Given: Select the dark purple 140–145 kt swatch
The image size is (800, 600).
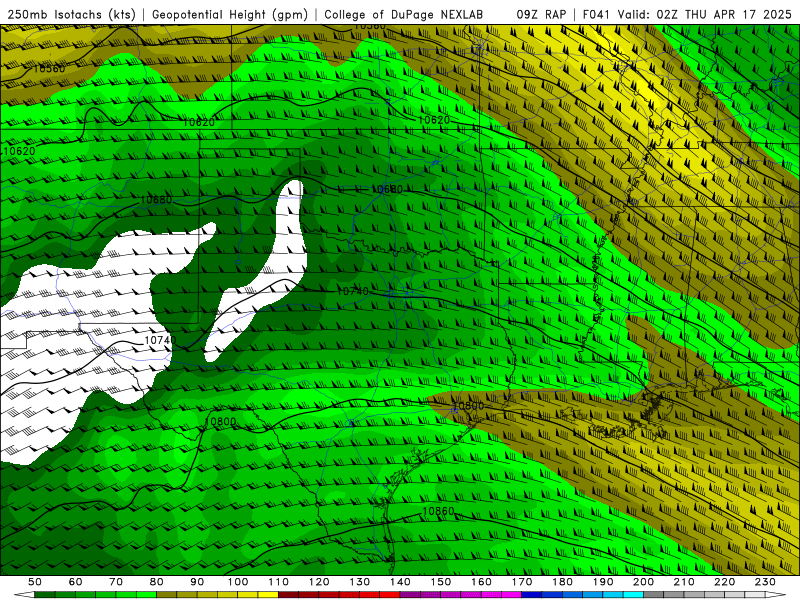Looking at the screenshot, I should point(411,595).
